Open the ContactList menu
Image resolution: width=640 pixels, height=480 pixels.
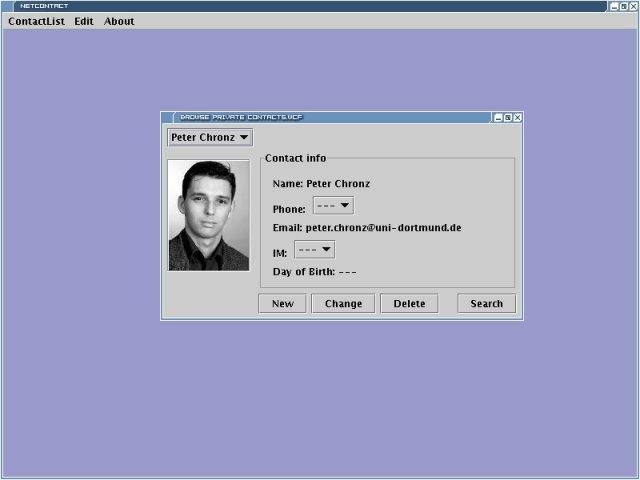(36, 21)
